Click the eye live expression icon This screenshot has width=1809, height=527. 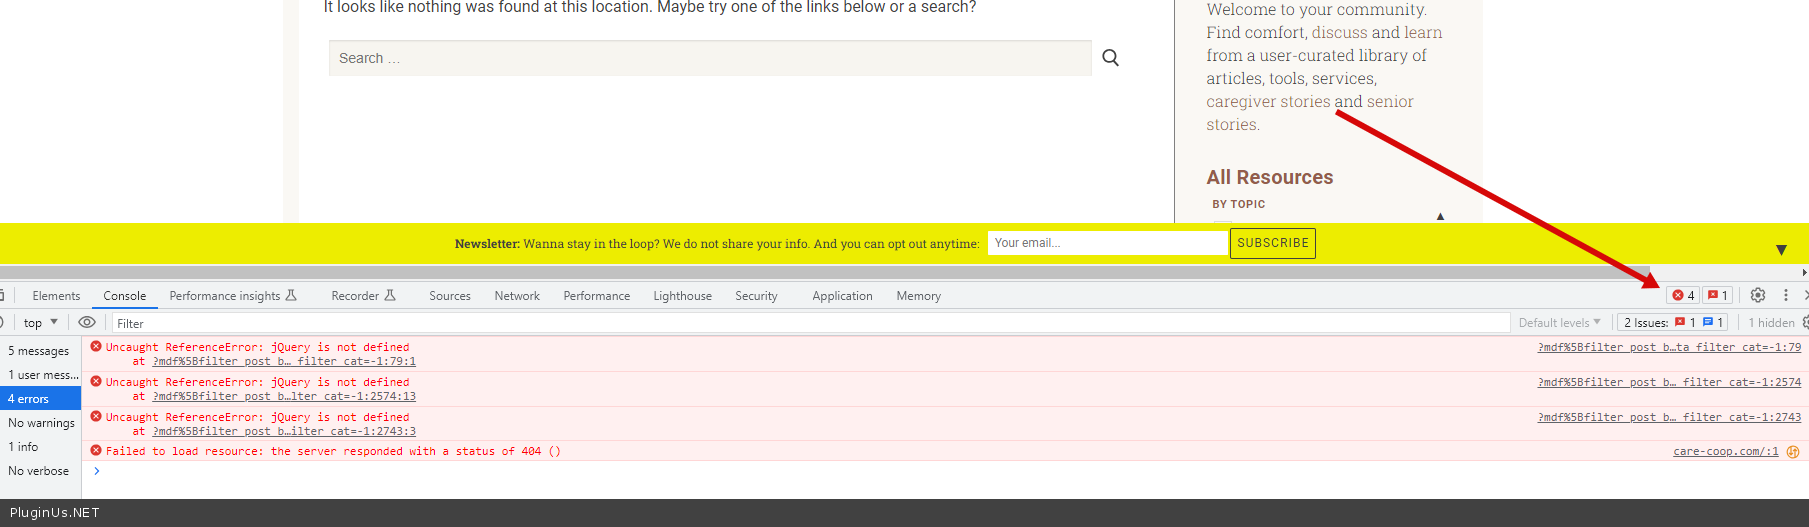coord(87,323)
